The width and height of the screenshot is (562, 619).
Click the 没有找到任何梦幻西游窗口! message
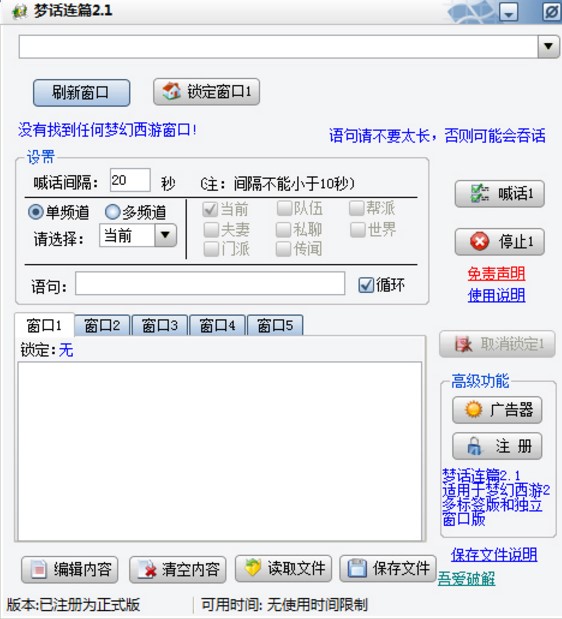[x=107, y=129]
